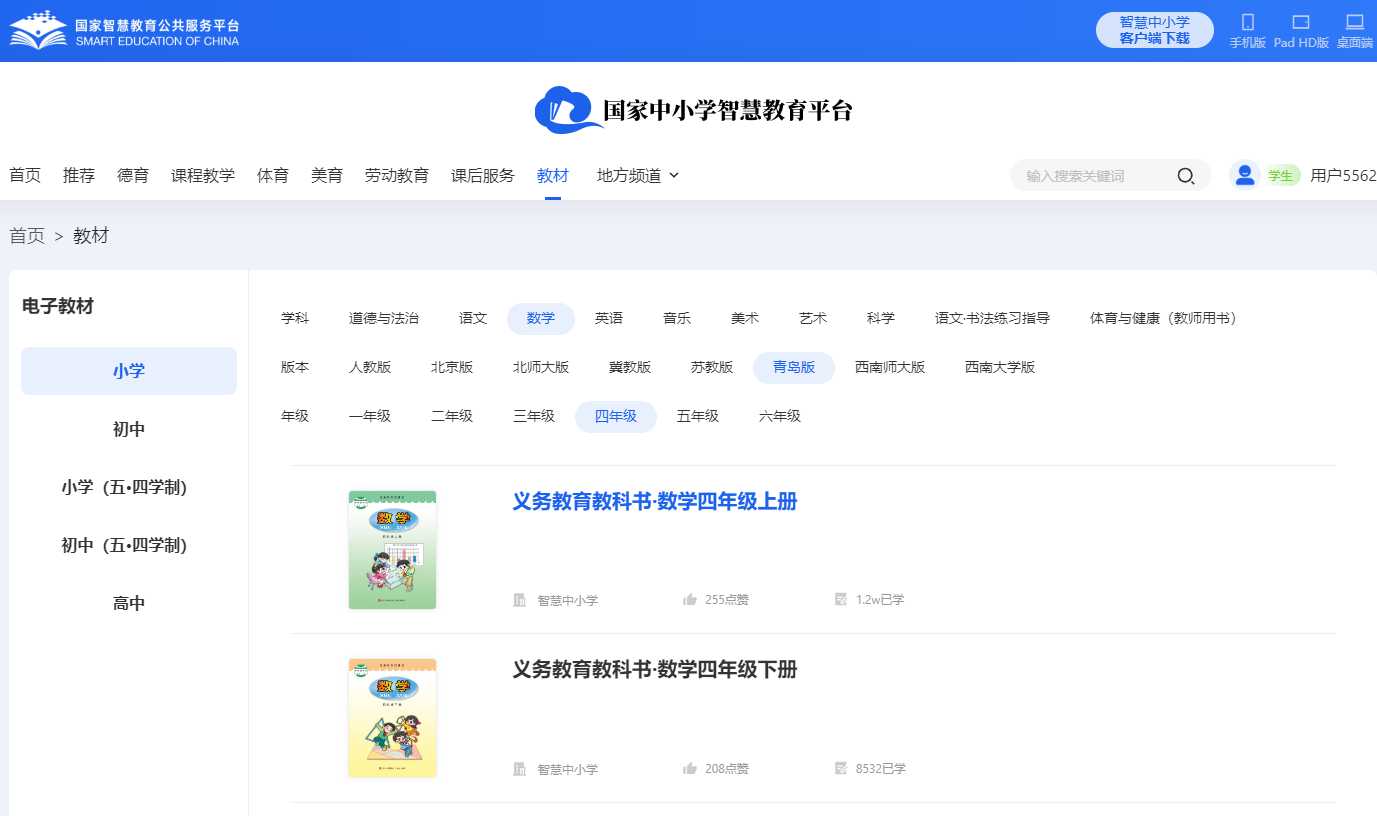
Task: Click the 用户5562 username
Action: tap(1343, 175)
